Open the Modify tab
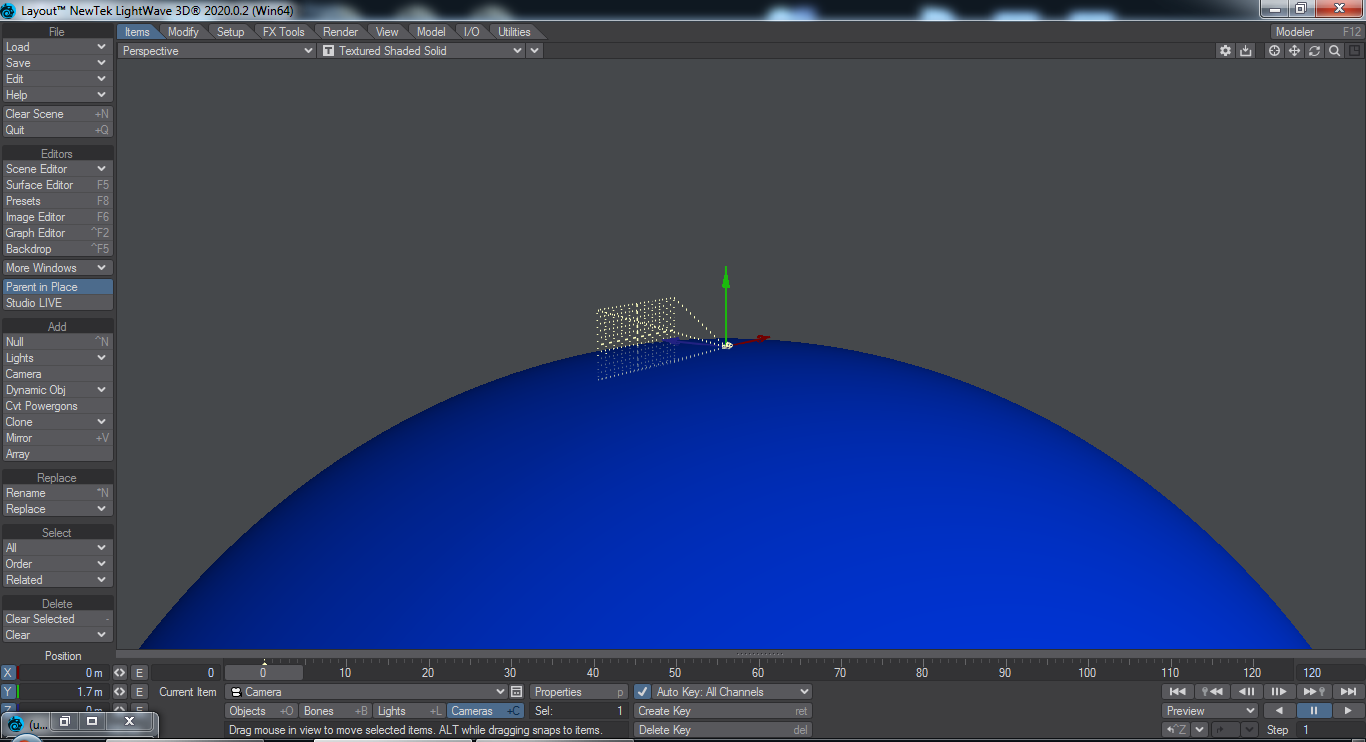The width and height of the screenshot is (1366, 742). (x=183, y=32)
